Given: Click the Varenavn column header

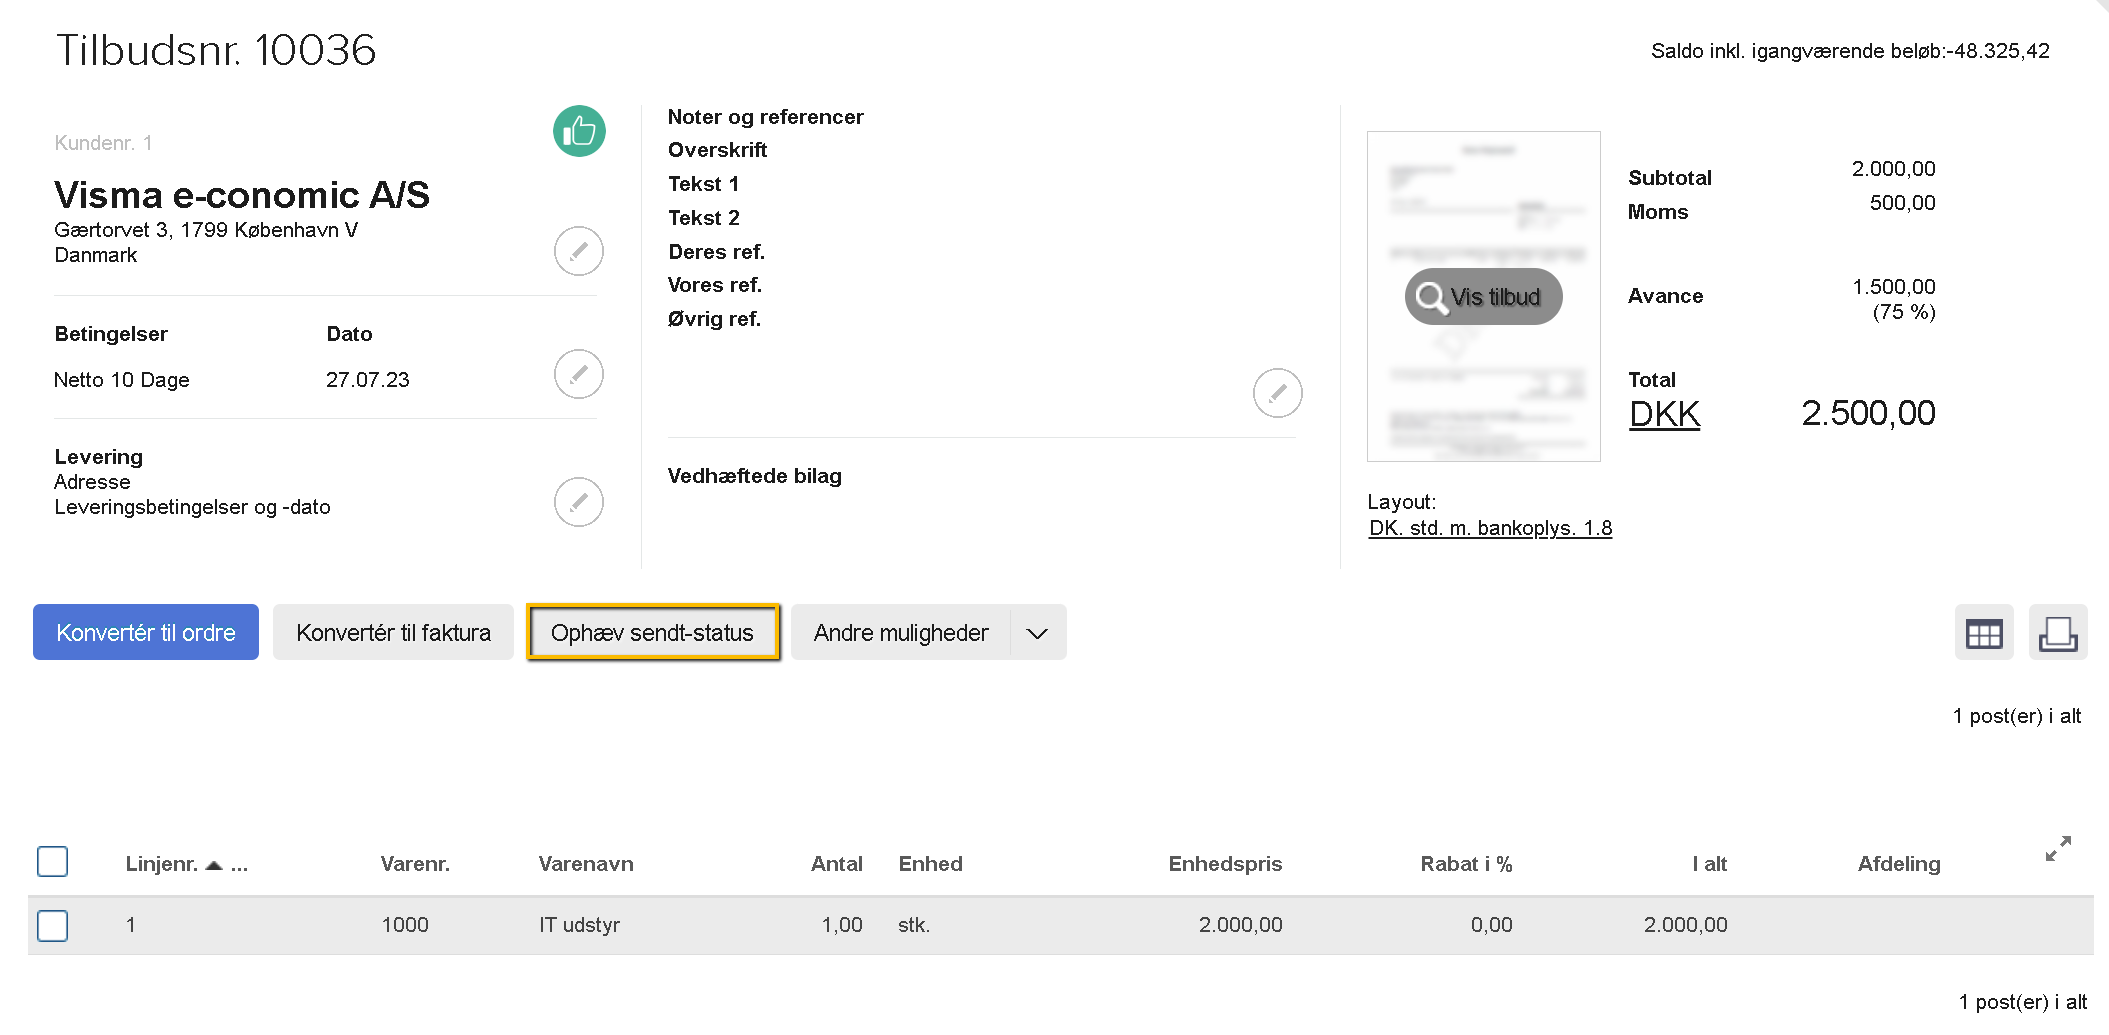Looking at the screenshot, I should pos(586,864).
